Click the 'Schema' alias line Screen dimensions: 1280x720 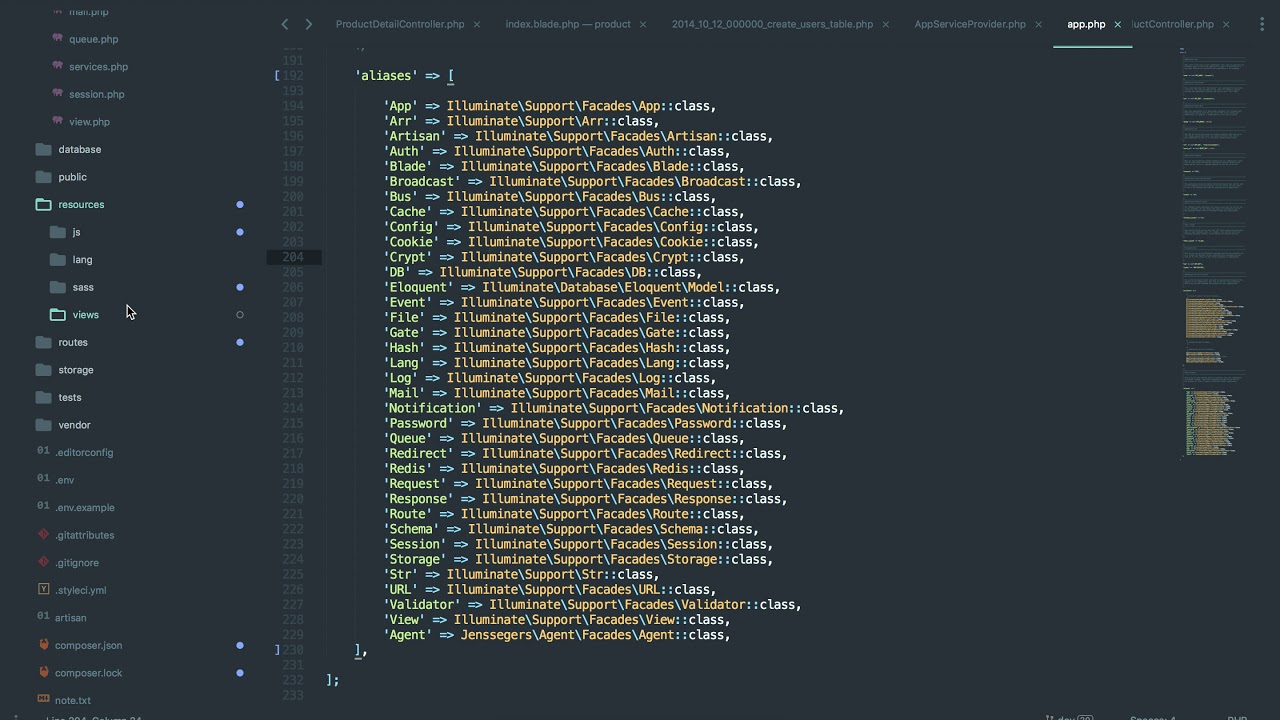(x=571, y=529)
